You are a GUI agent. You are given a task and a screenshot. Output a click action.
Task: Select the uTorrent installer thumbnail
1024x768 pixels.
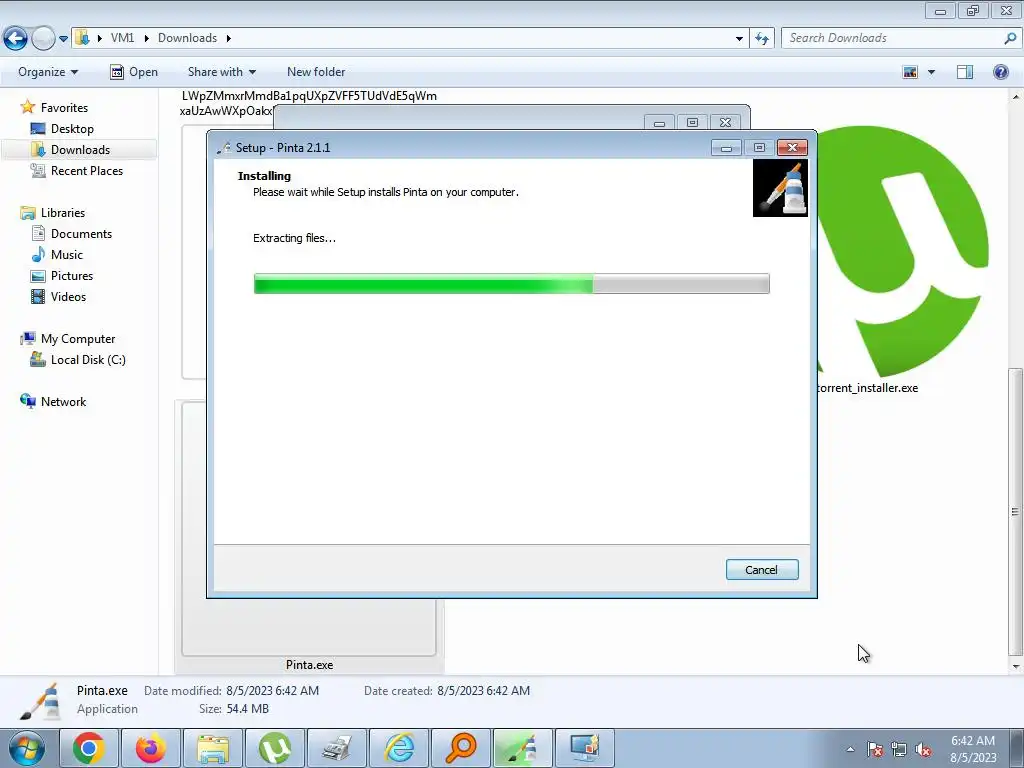click(903, 250)
